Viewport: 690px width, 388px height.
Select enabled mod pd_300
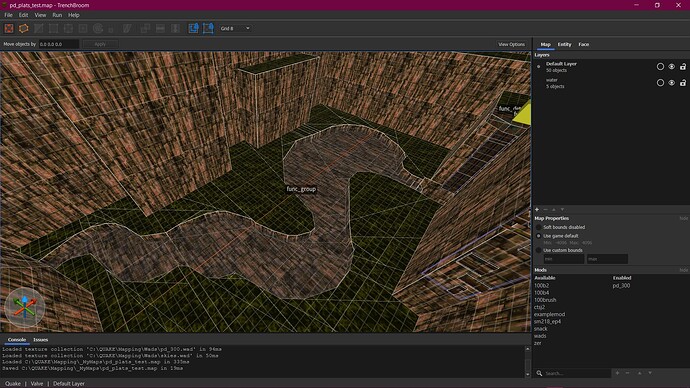click(621, 286)
